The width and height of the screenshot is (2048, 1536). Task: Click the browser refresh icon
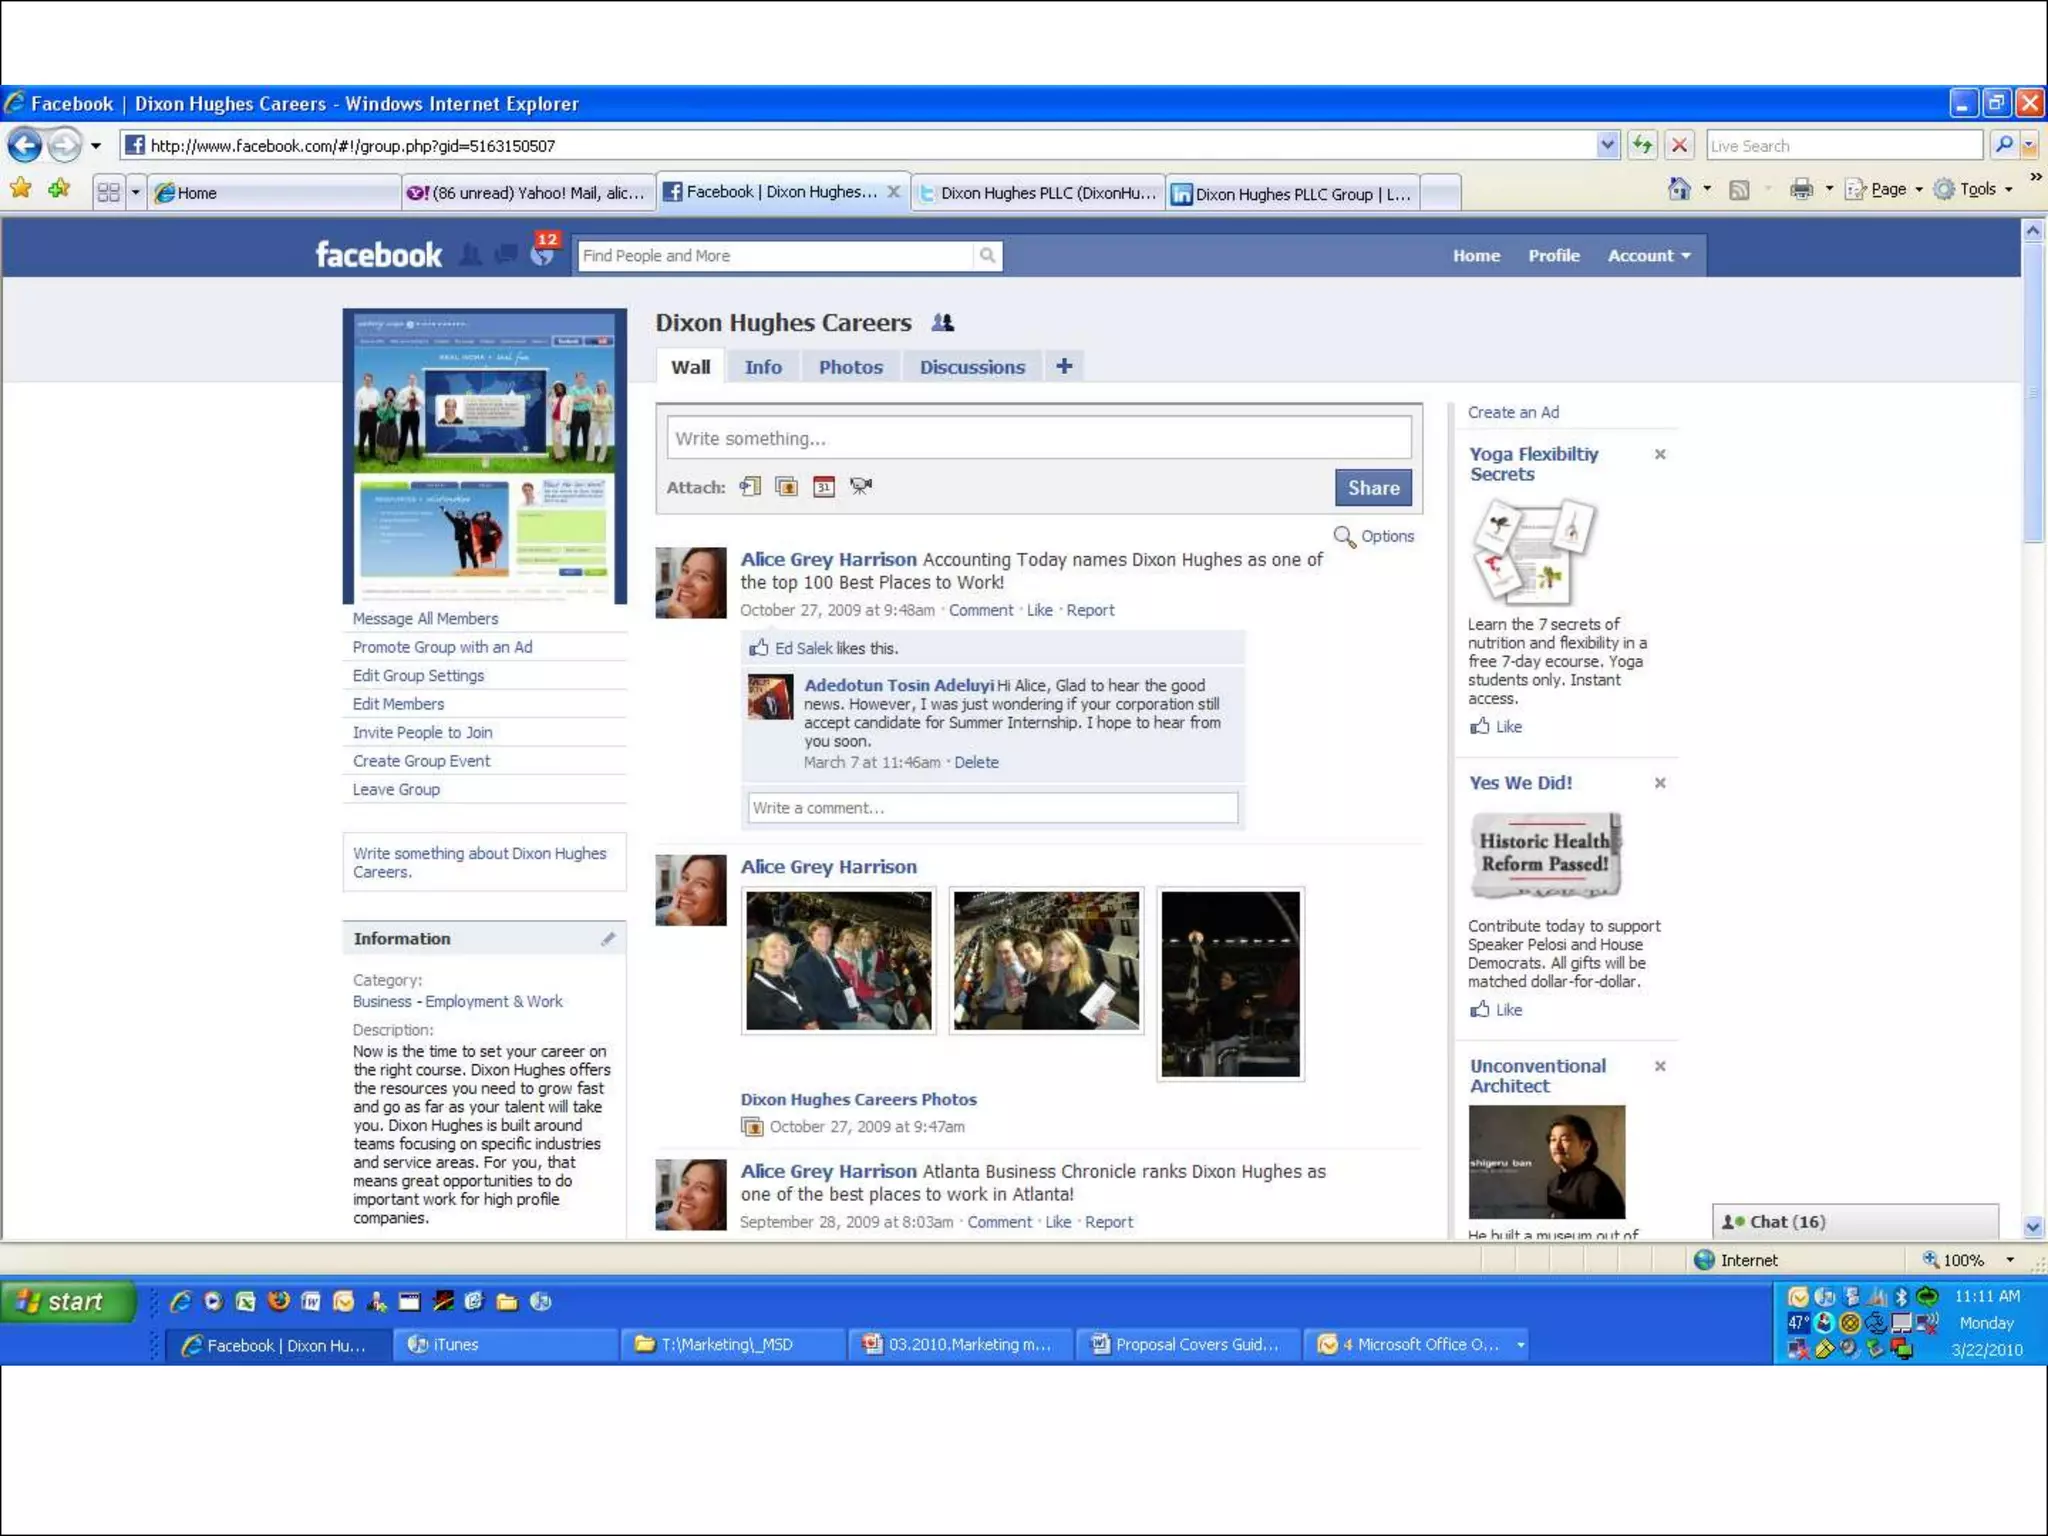click(x=1643, y=145)
